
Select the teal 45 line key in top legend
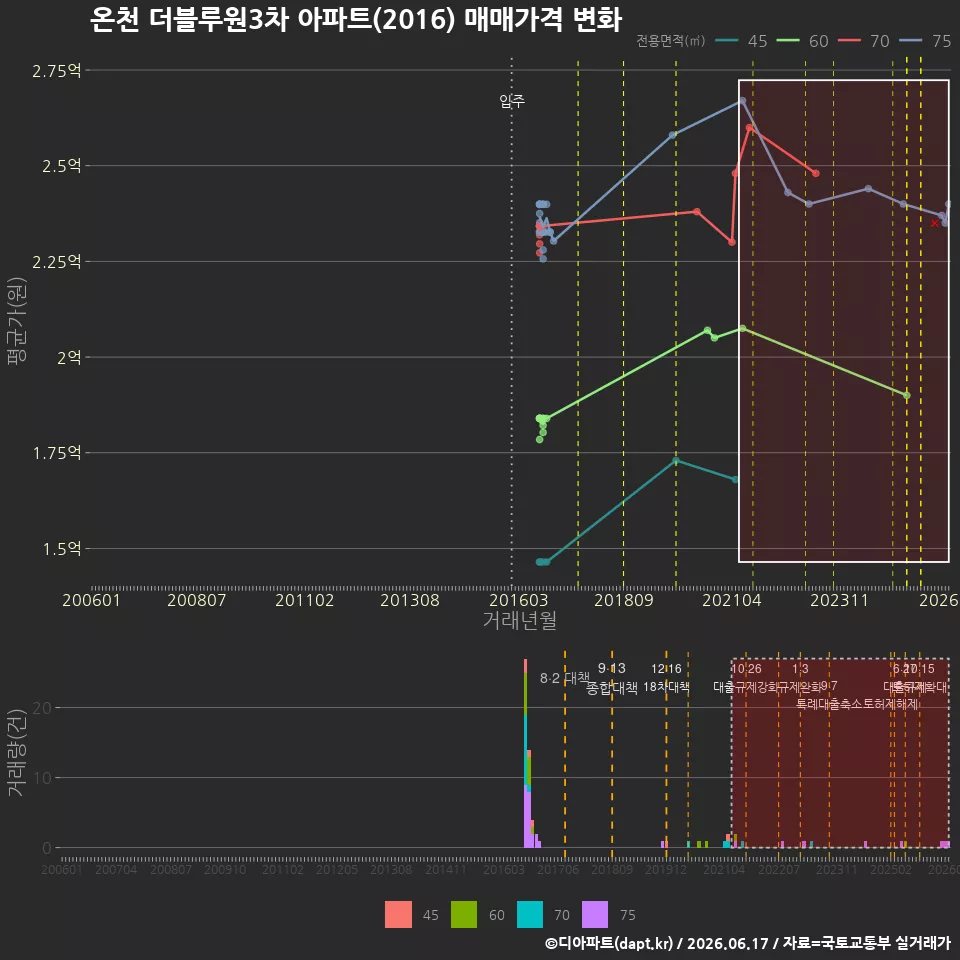pos(727,41)
